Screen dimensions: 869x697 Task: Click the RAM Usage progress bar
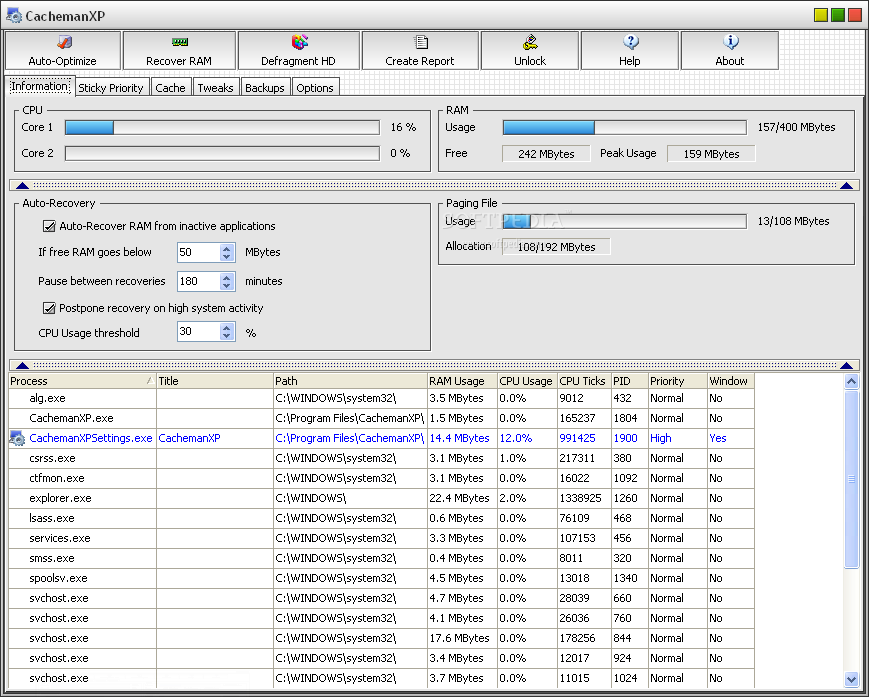pyautogui.click(x=625, y=127)
